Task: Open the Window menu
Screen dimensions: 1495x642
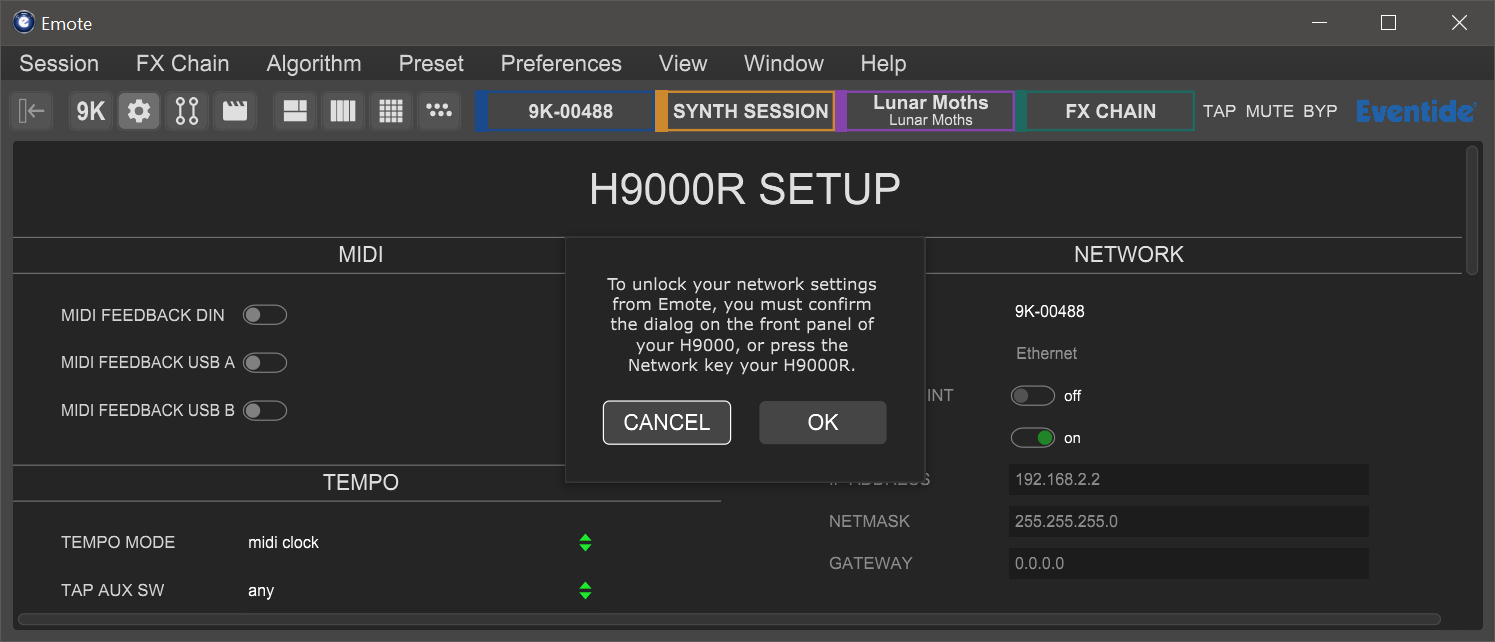Action: coord(784,64)
